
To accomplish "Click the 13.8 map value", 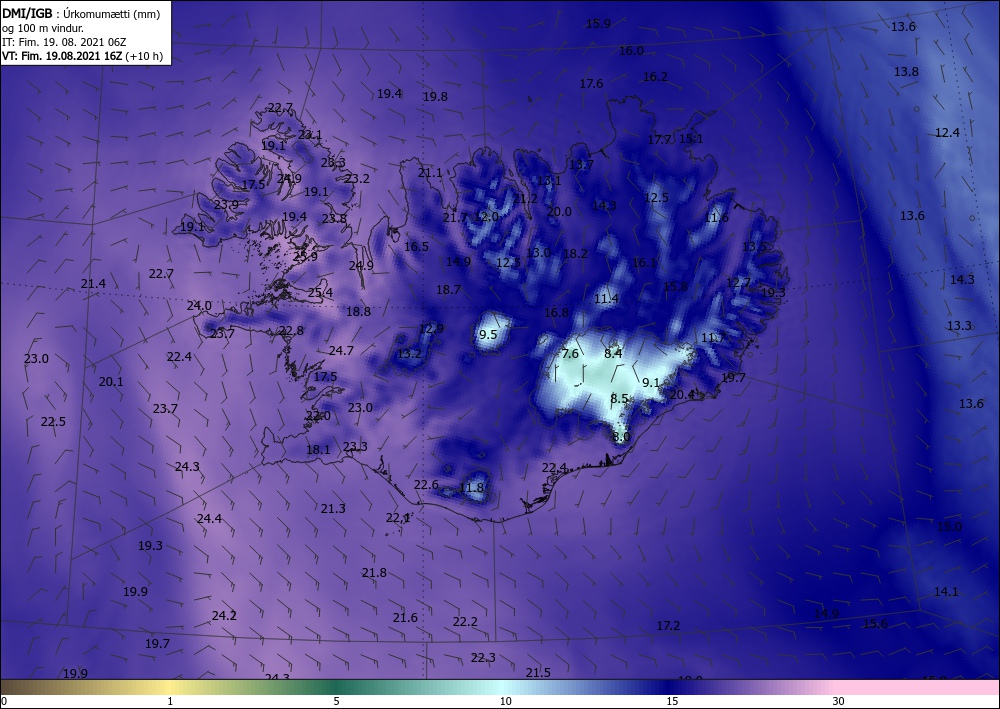I will (x=906, y=72).
